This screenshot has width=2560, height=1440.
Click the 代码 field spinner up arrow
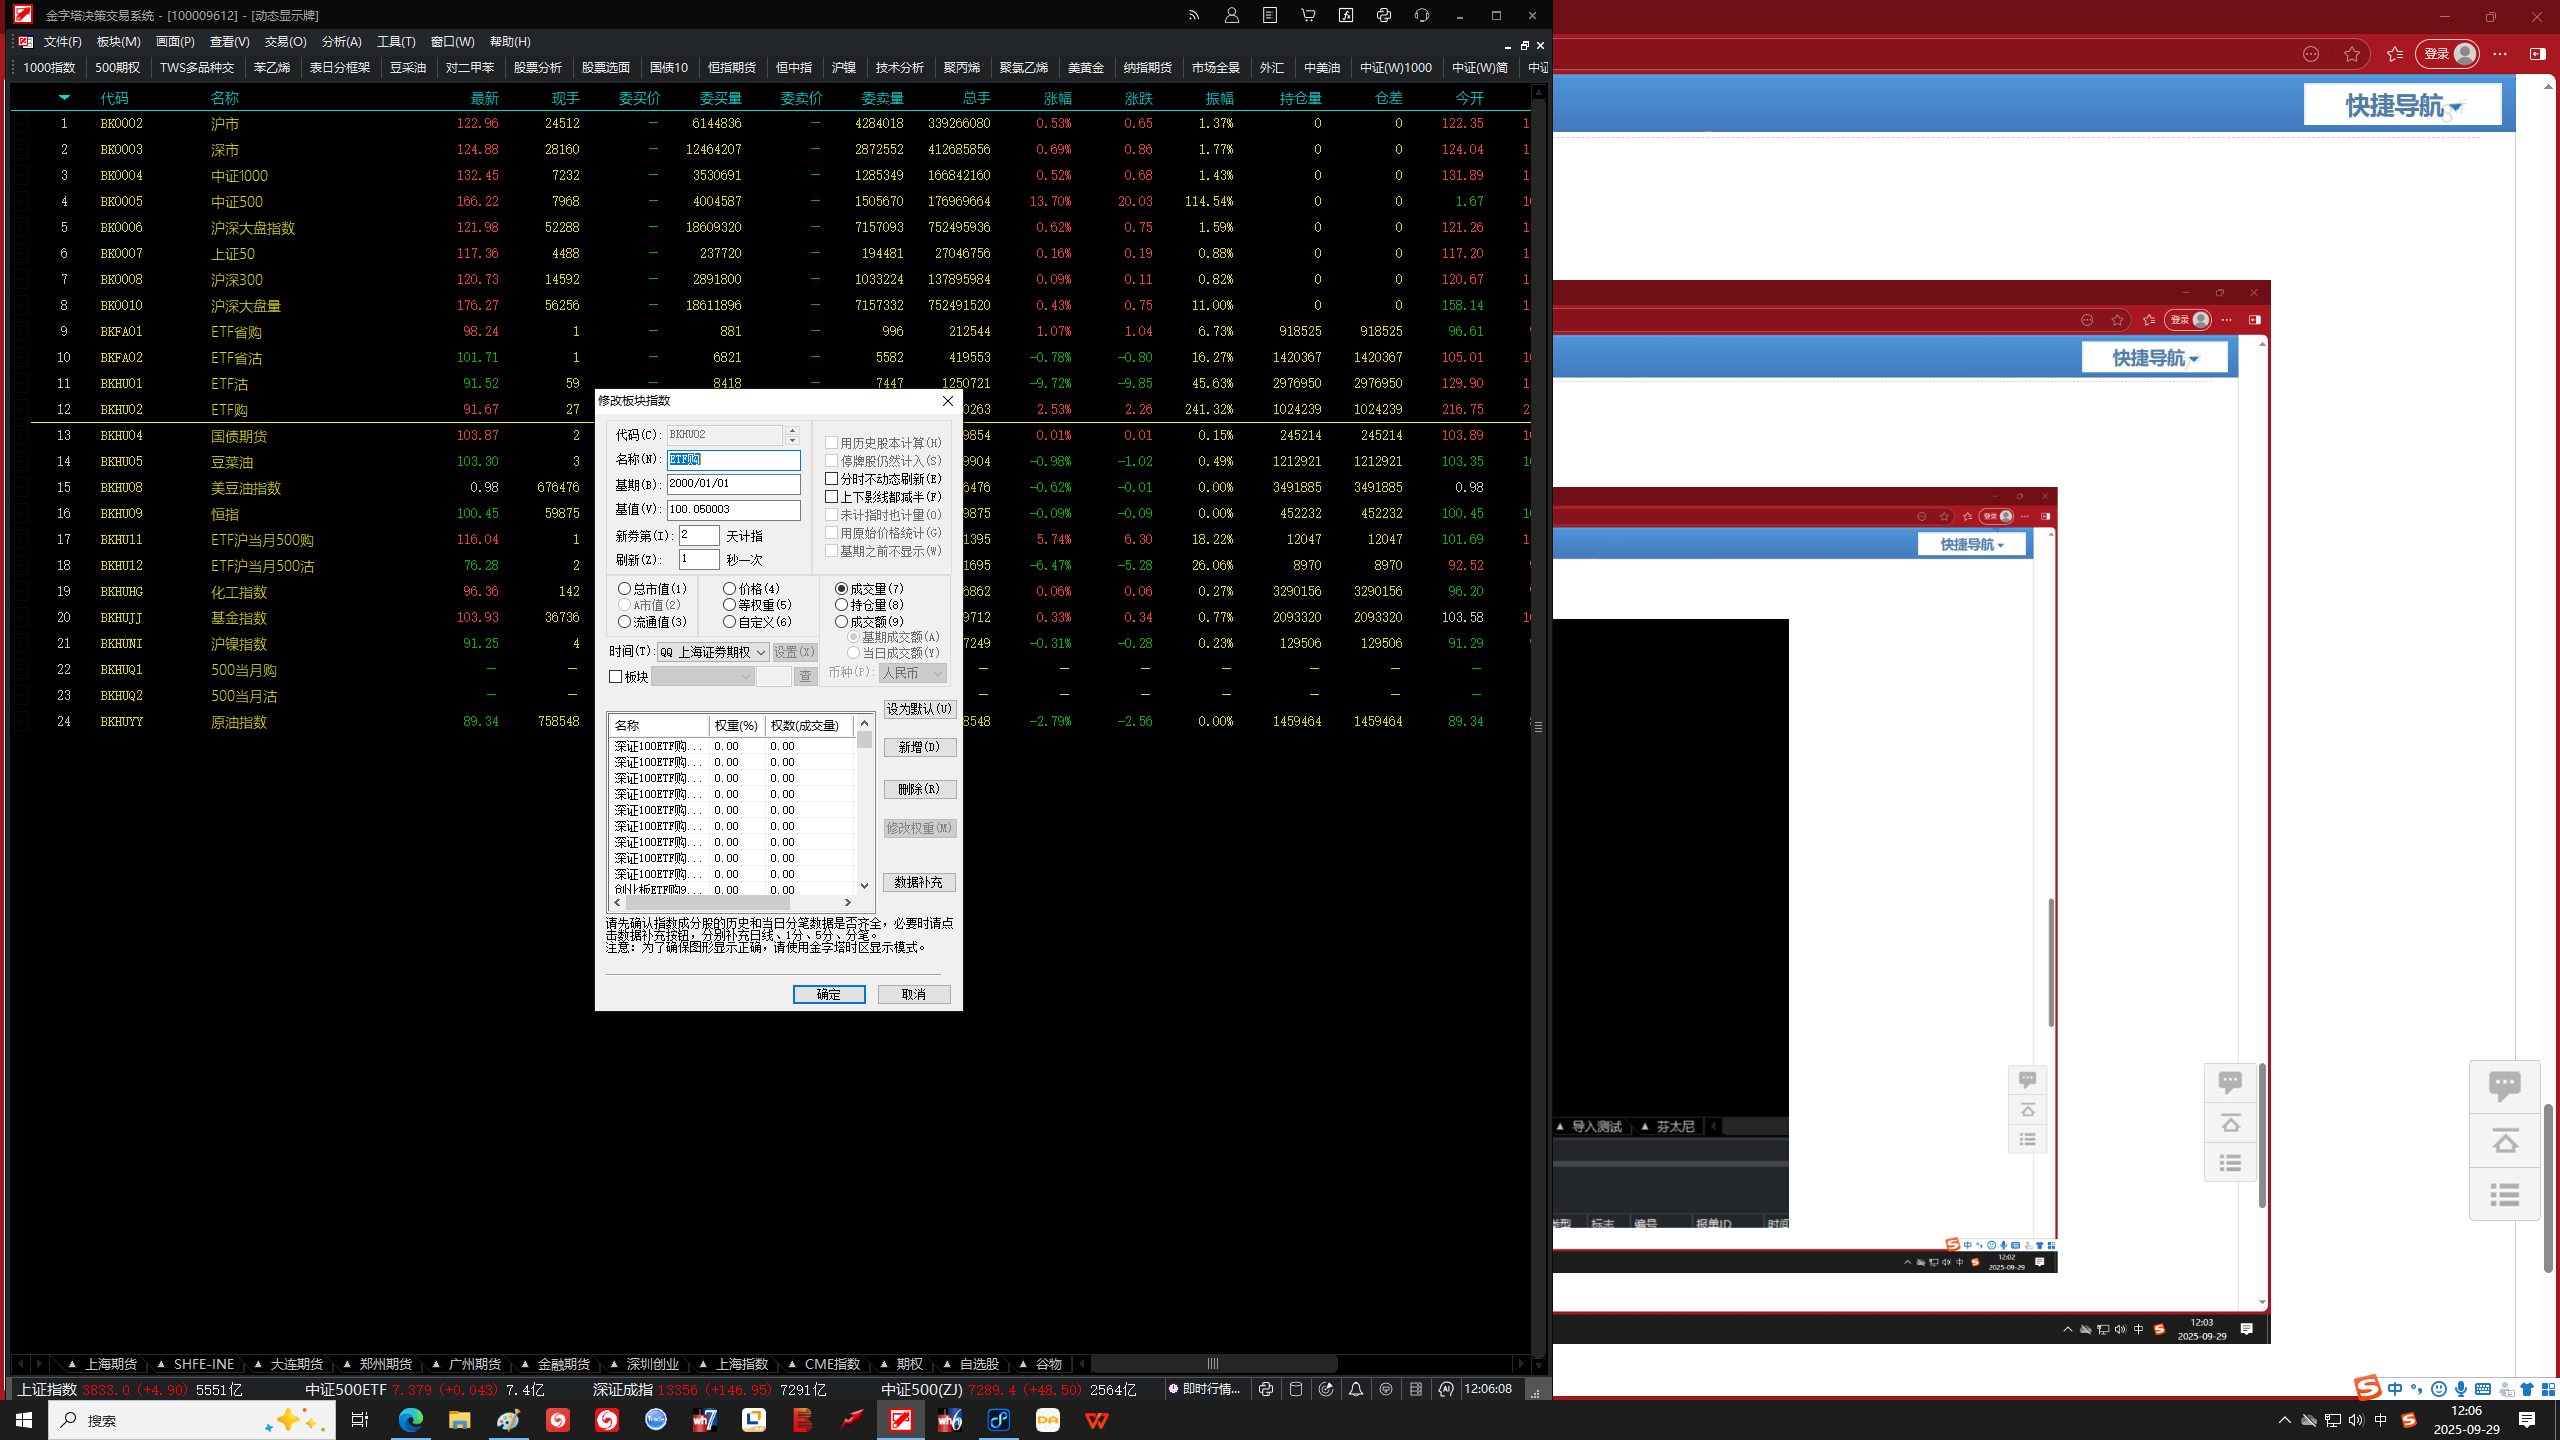792,430
